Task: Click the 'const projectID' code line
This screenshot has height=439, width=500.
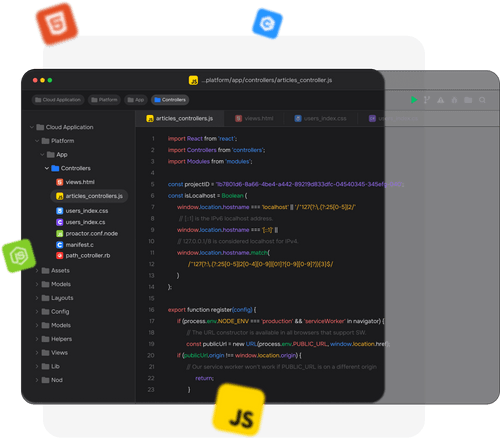Action: click(285, 184)
